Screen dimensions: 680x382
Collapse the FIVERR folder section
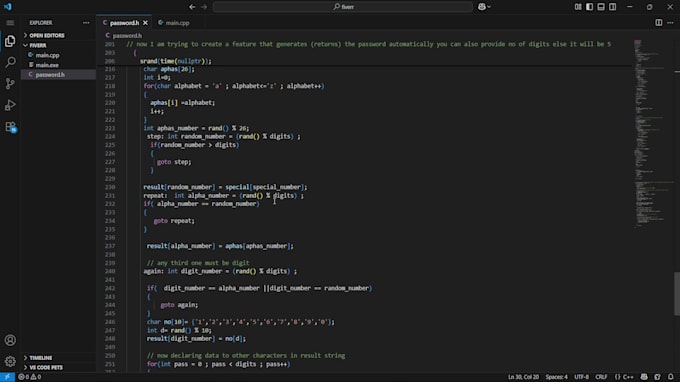(38, 46)
